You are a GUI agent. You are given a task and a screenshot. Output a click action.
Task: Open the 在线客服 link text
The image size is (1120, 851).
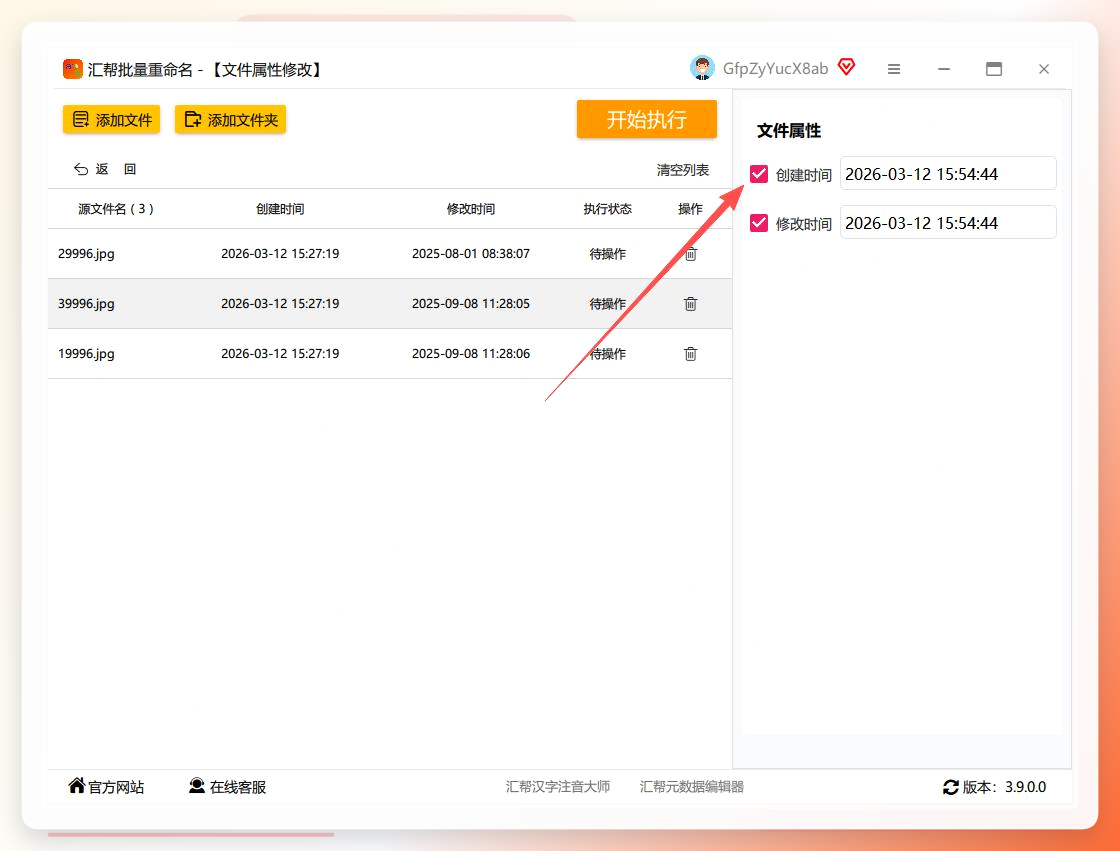click(238, 787)
